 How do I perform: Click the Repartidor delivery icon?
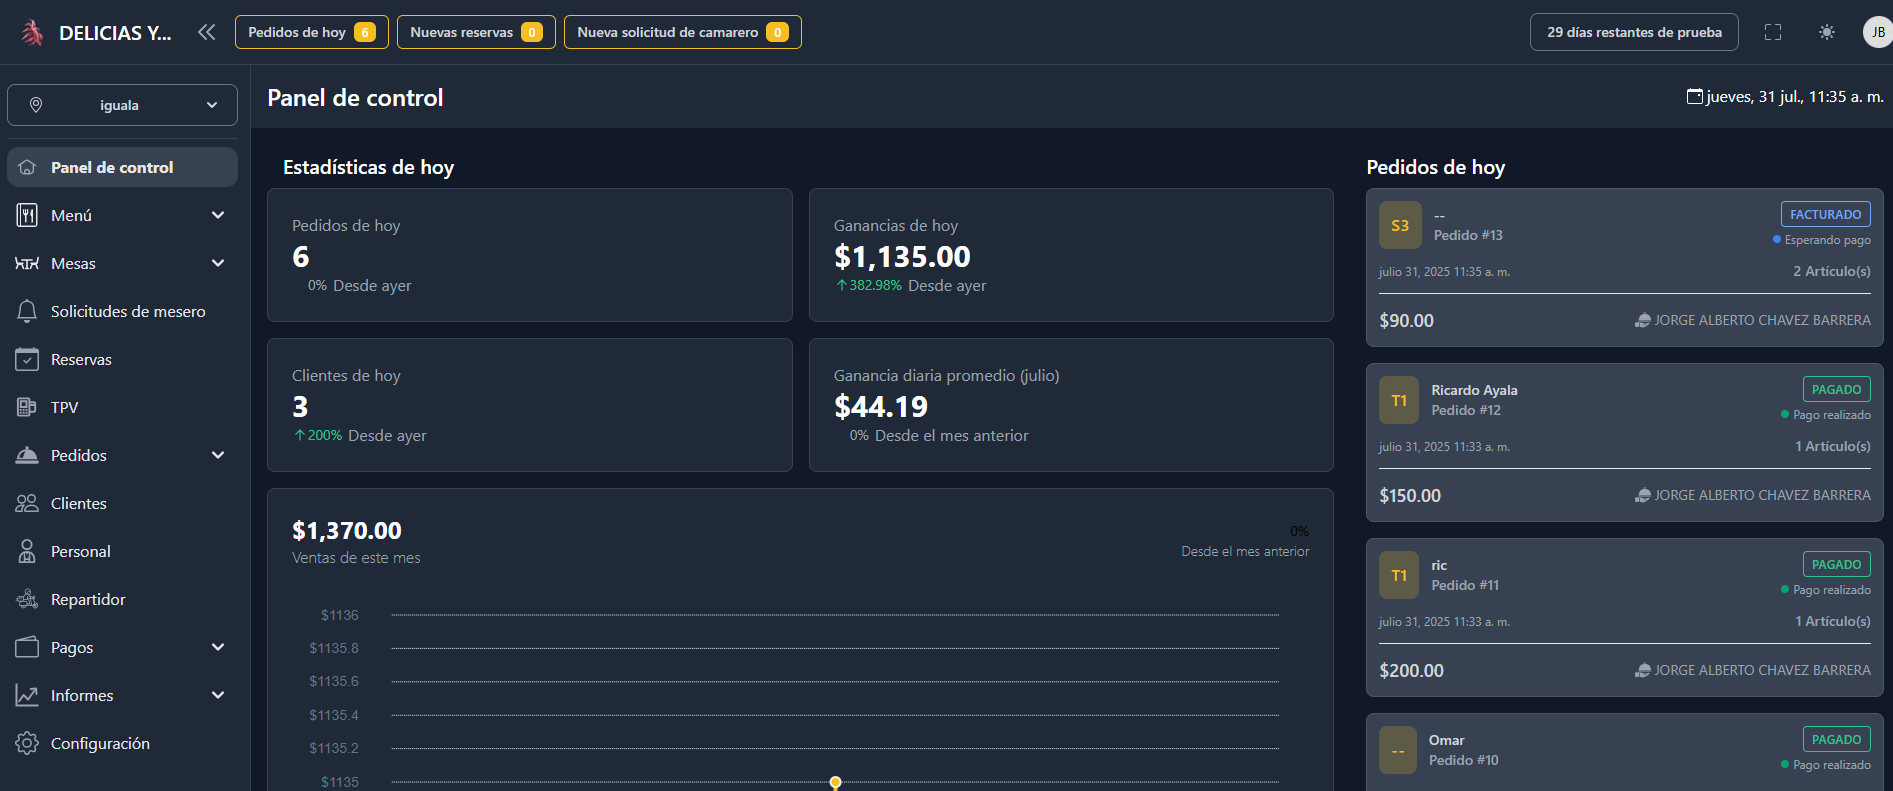point(27,599)
